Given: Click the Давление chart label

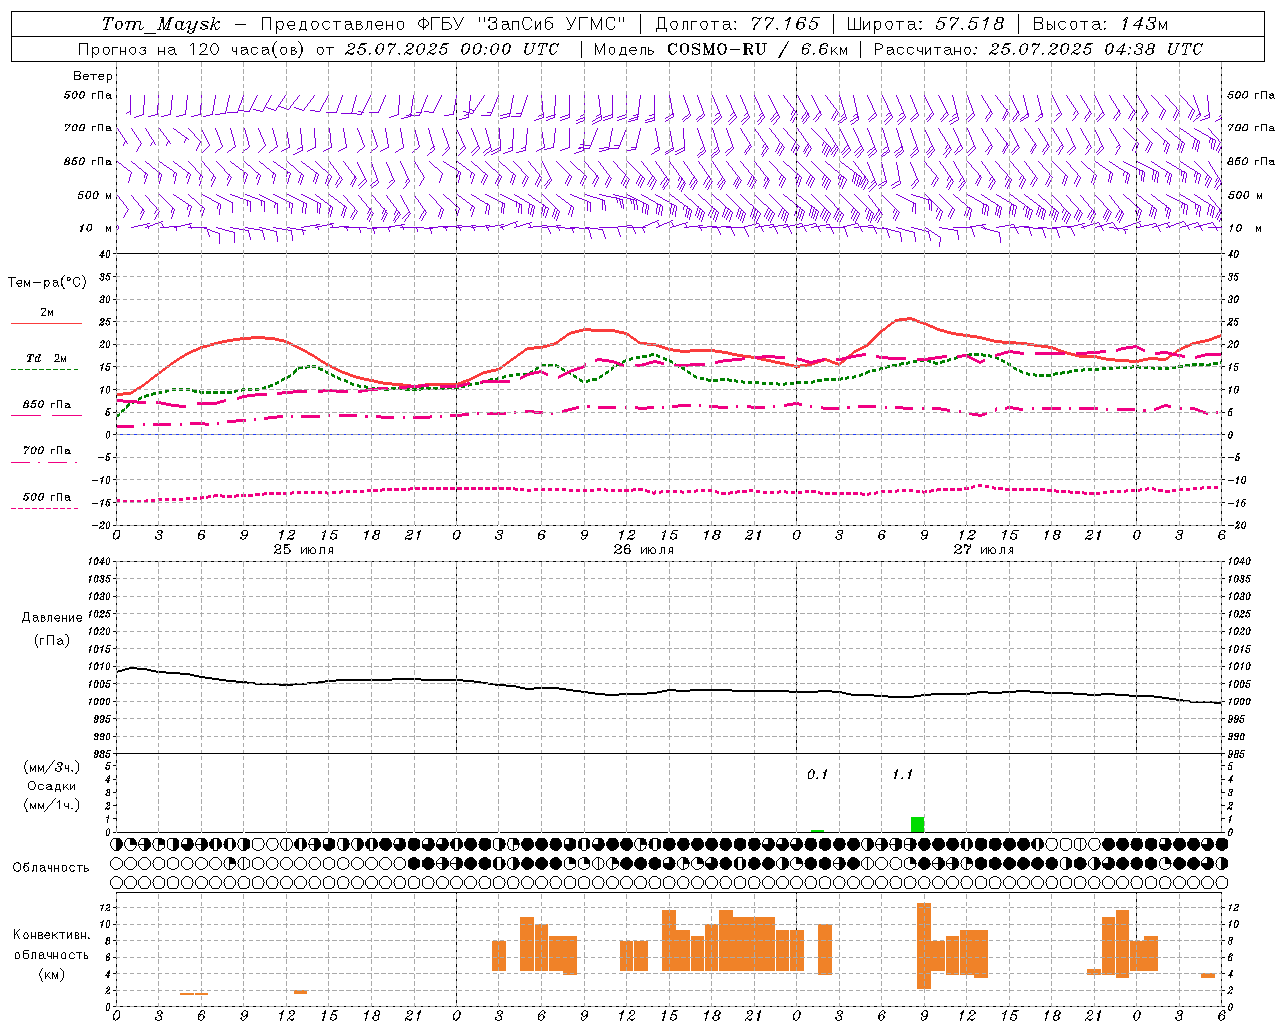Looking at the screenshot, I should (x=52, y=618).
